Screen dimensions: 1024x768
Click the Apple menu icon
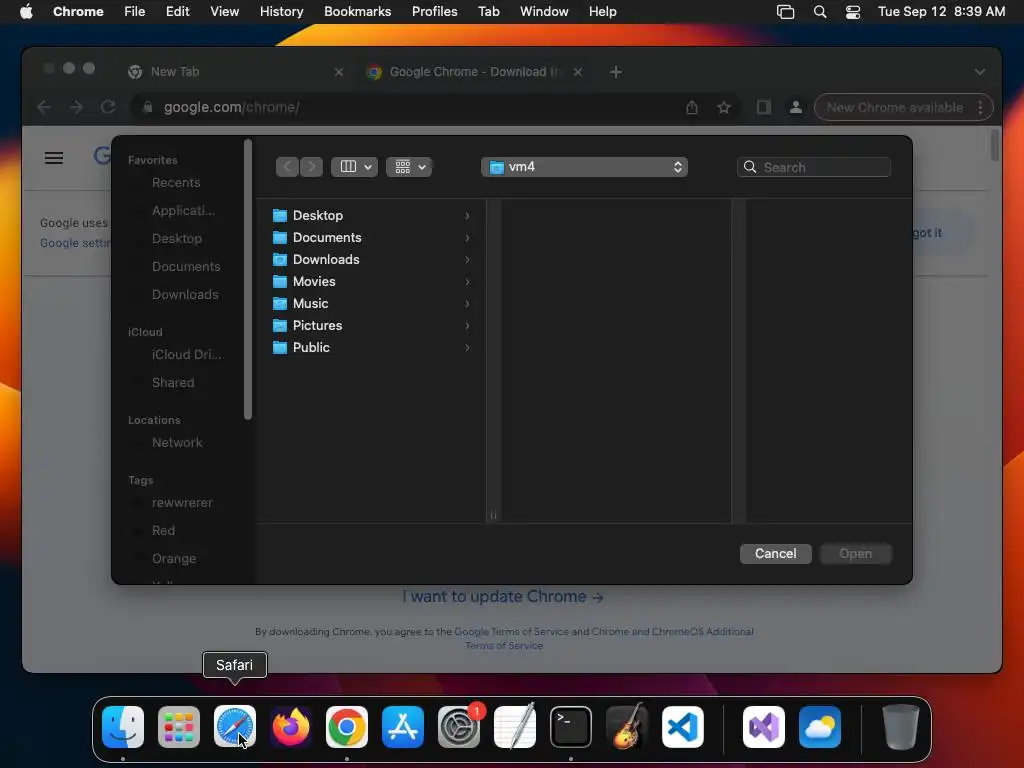pyautogui.click(x=26, y=11)
